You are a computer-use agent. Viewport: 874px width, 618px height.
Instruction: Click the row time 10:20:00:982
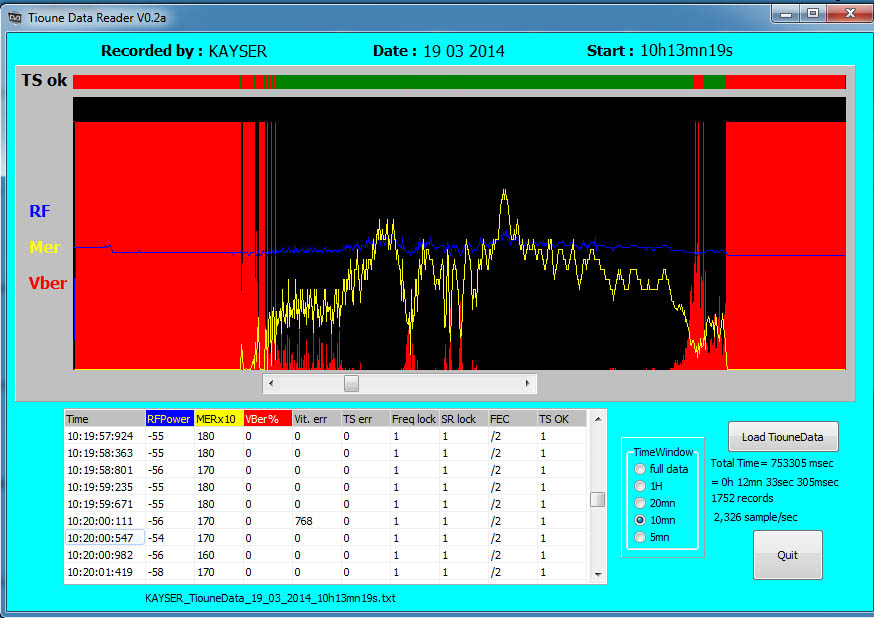click(x=100, y=555)
